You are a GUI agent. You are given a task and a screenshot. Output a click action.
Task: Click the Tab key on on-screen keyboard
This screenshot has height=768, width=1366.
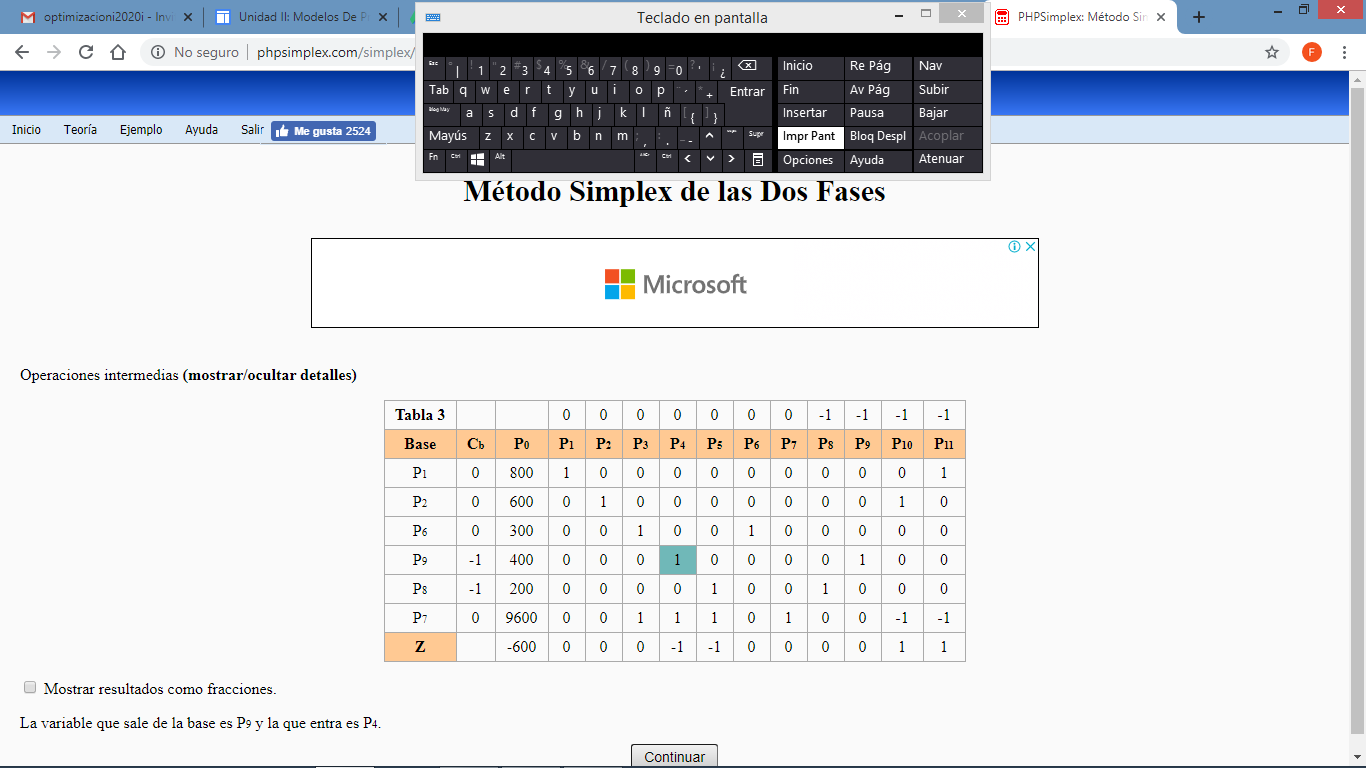(x=439, y=90)
